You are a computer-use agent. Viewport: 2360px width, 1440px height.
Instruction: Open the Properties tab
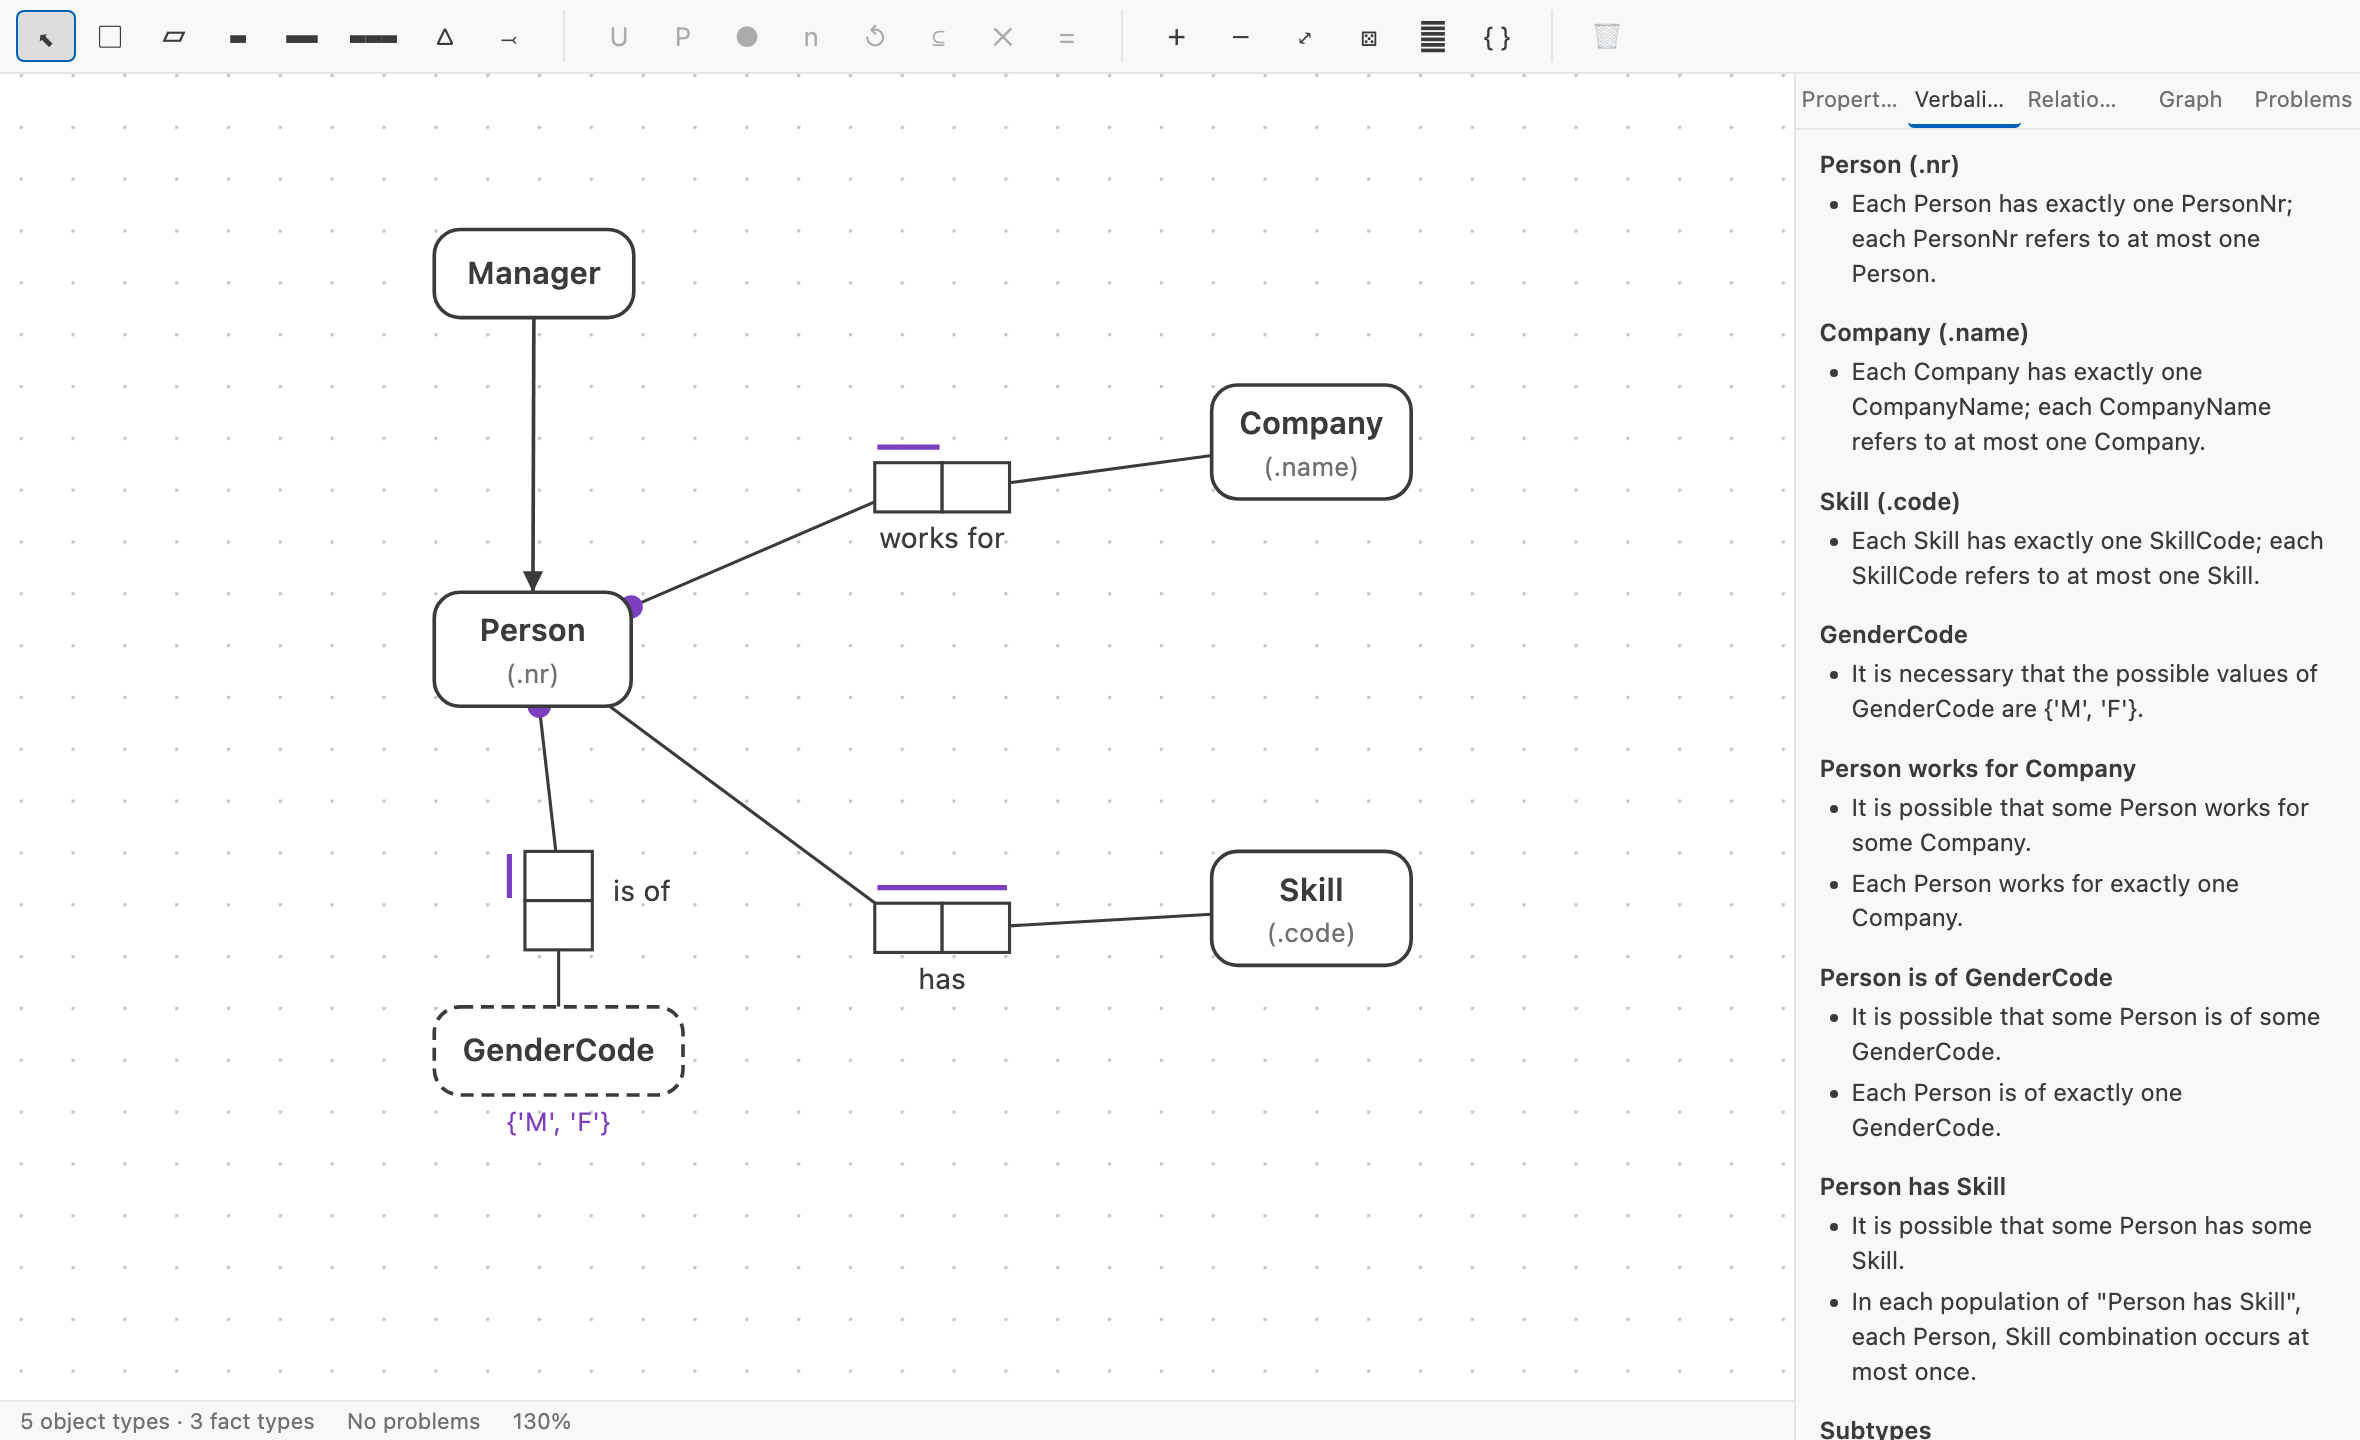coord(1849,99)
